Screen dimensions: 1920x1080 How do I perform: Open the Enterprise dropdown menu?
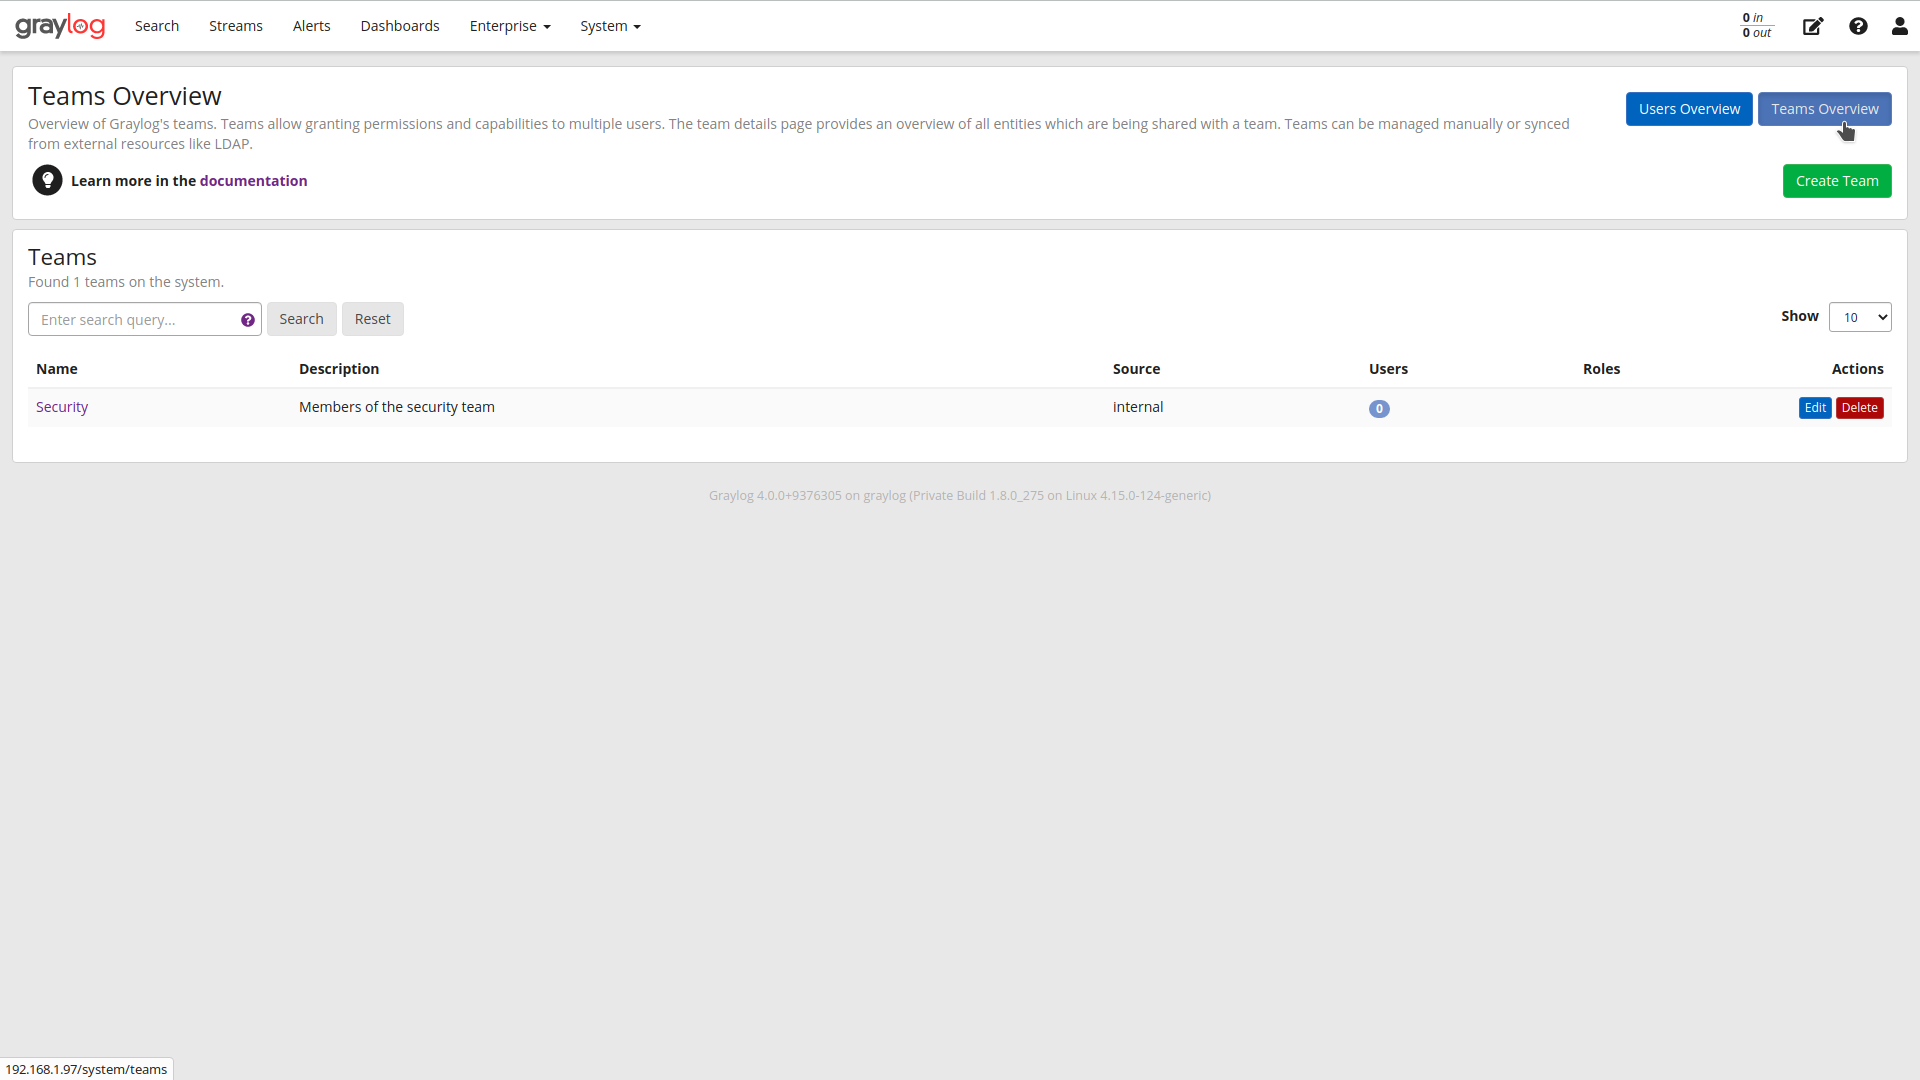click(x=509, y=26)
